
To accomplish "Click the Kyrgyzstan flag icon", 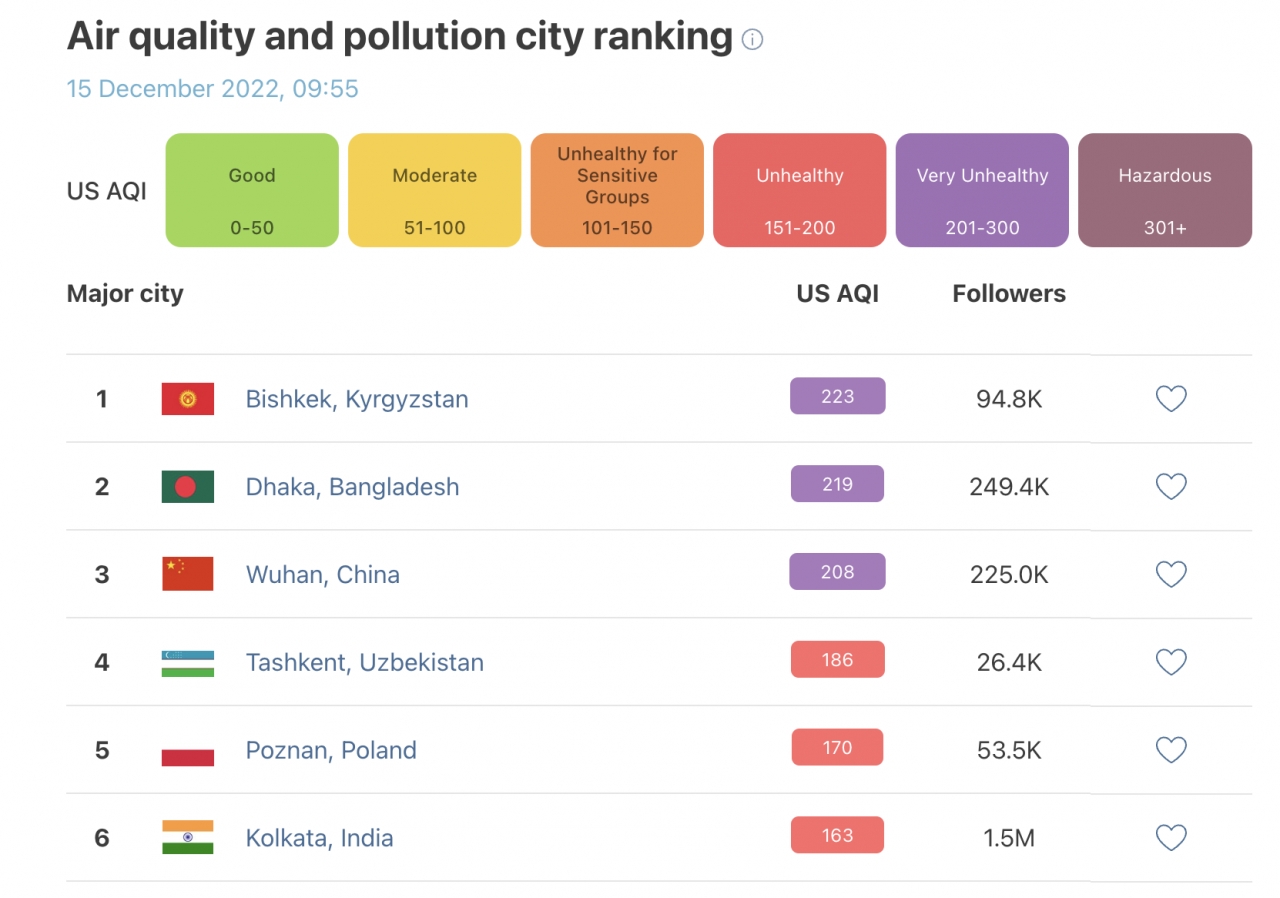I will point(188,399).
